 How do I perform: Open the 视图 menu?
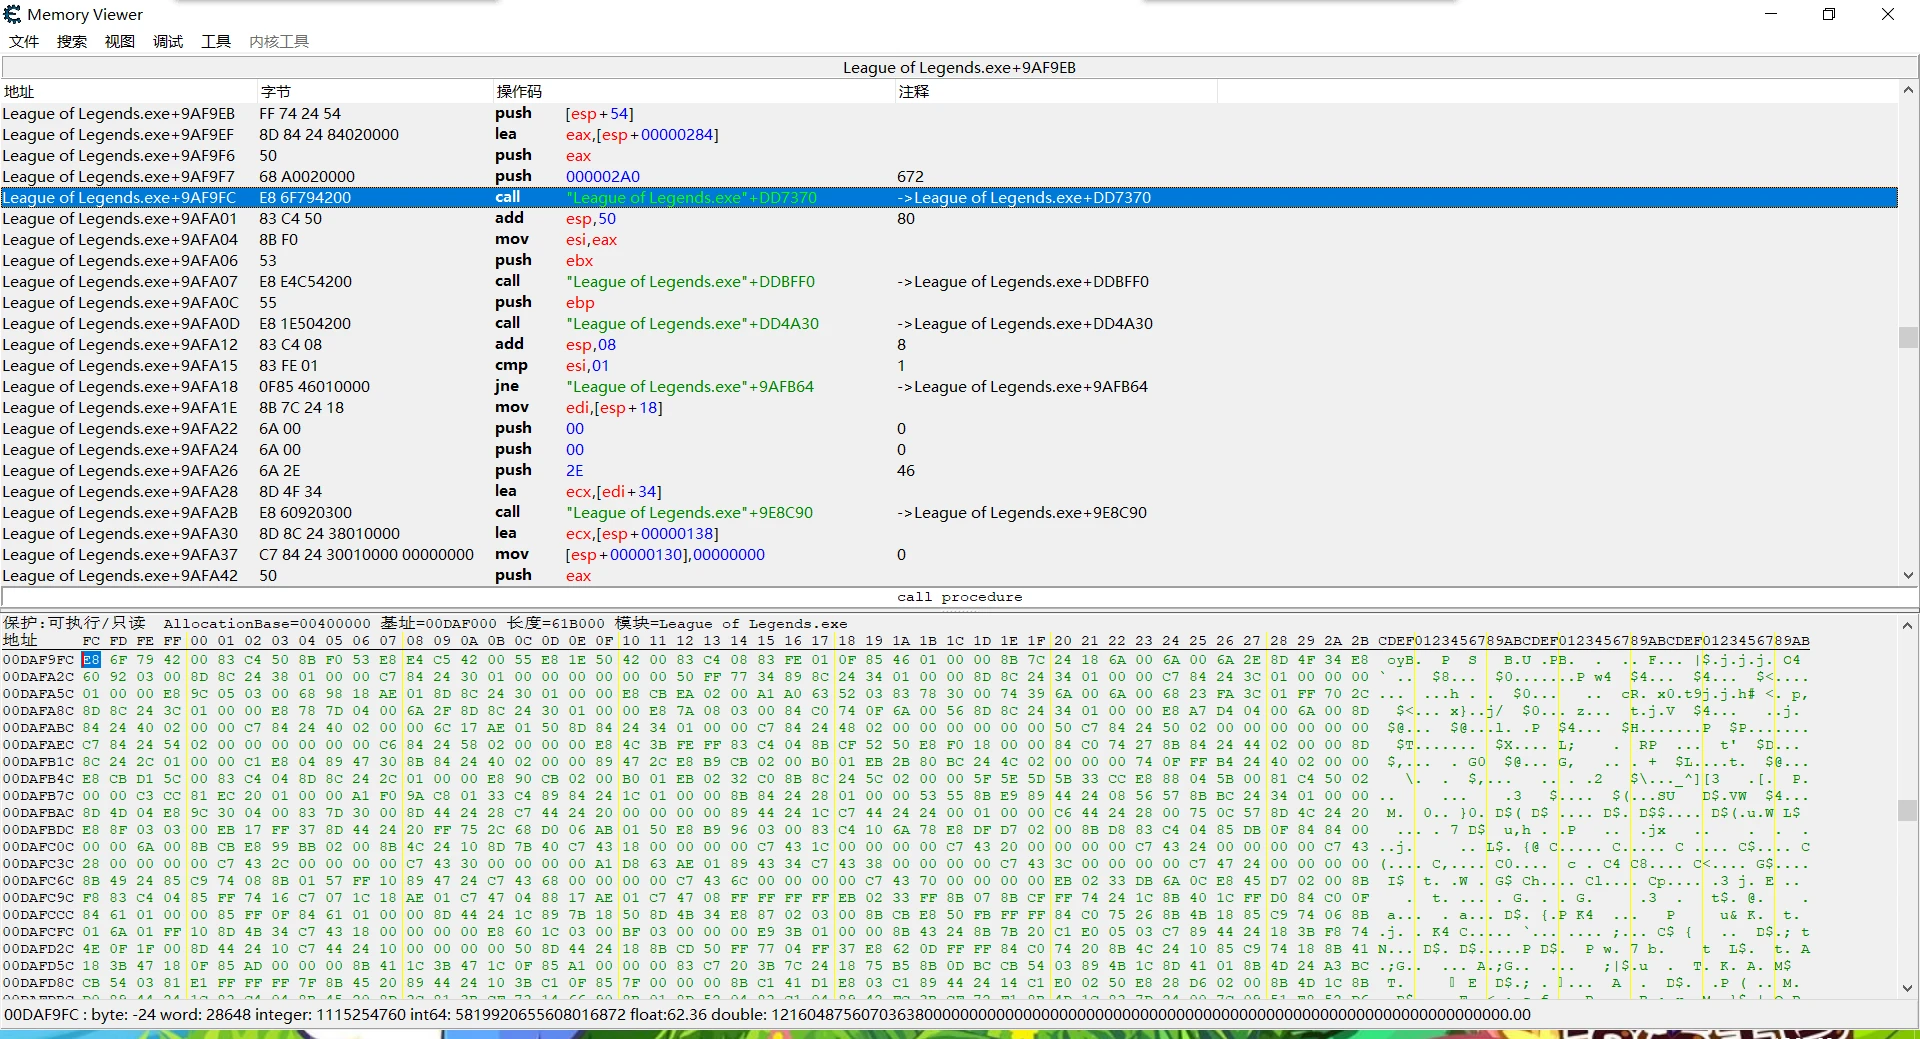point(120,41)
